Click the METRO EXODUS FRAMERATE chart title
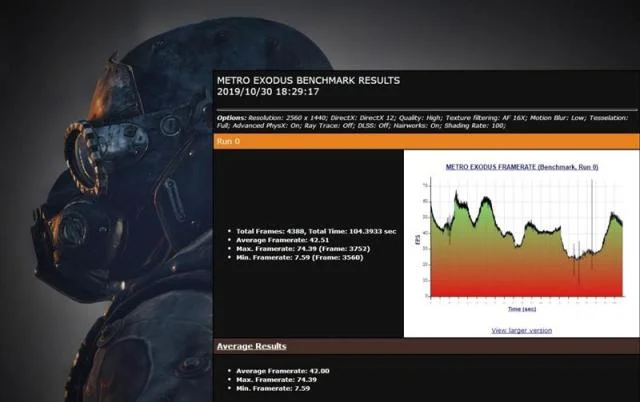 click(522, 167)
